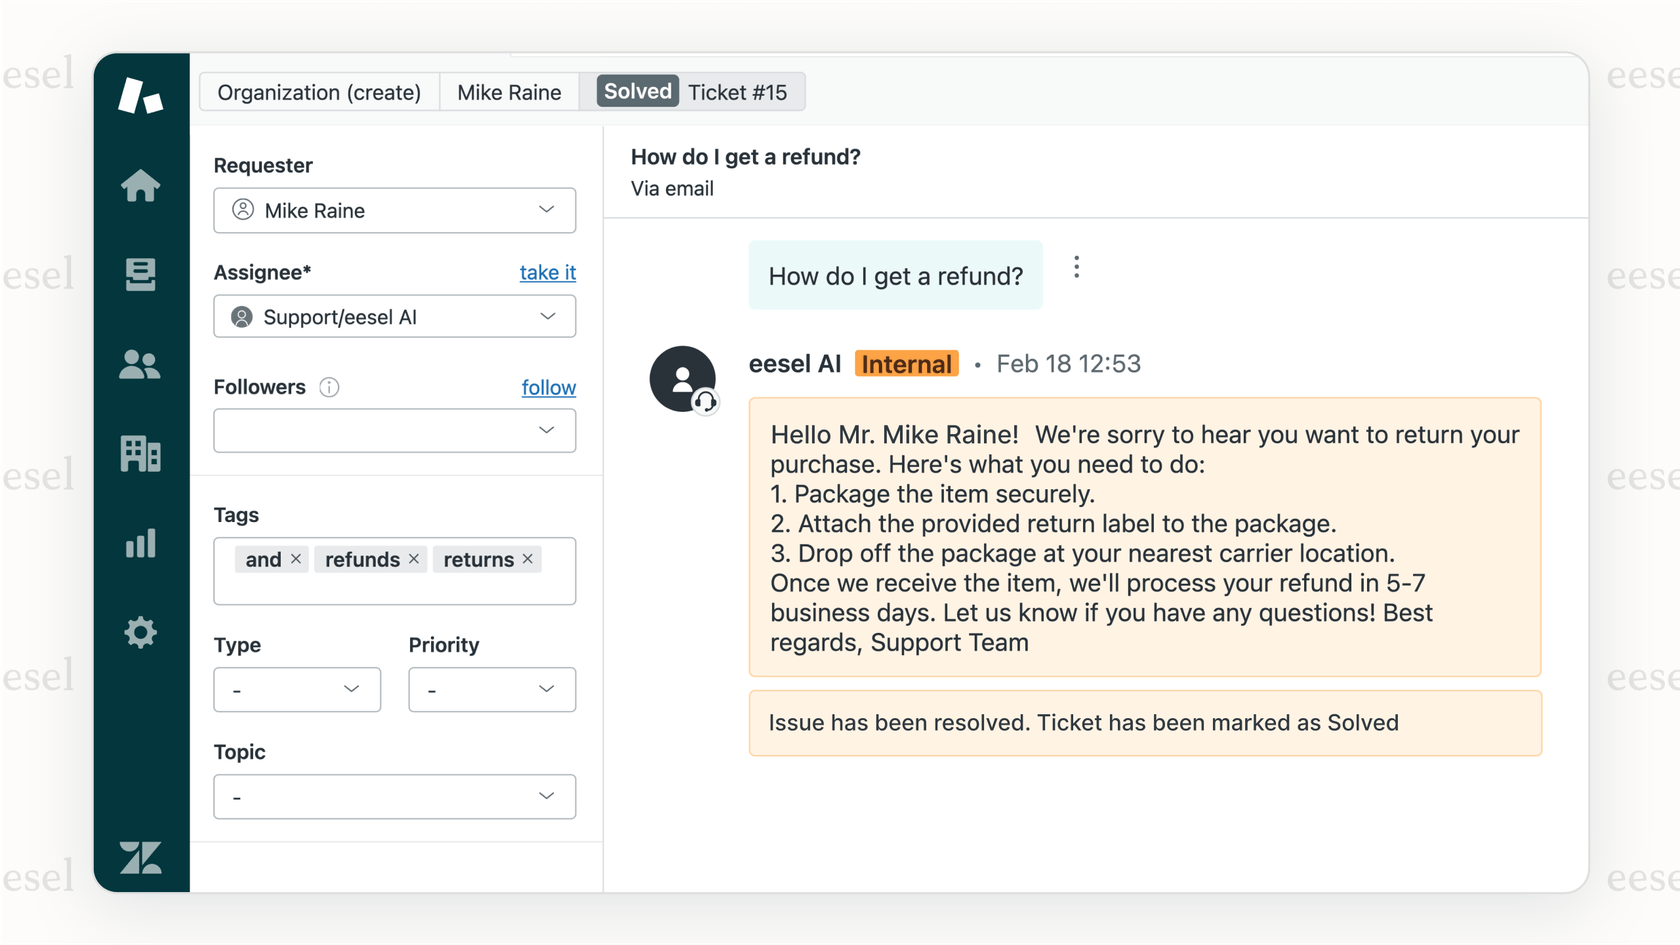Click the Zendesk logo at sidebar bottom
Image resolution: width=1680 pixels, height=945 pixels.
140,858
